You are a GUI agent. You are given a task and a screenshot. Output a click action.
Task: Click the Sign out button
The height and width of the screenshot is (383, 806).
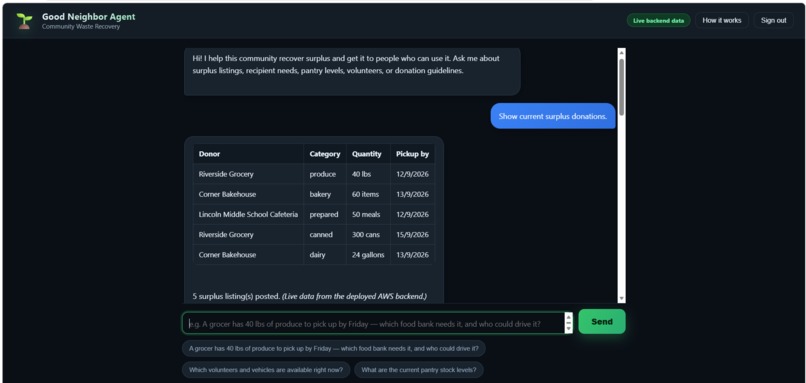[773, 21]
